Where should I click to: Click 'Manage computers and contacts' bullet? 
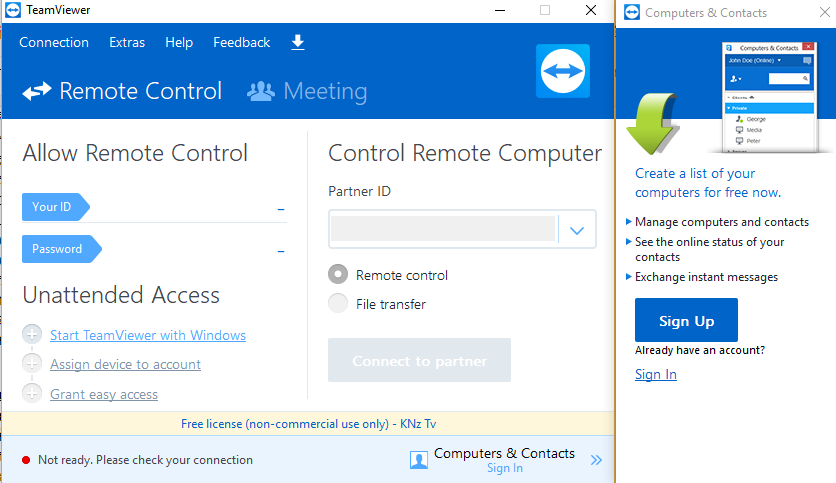(x=721, y=222)
